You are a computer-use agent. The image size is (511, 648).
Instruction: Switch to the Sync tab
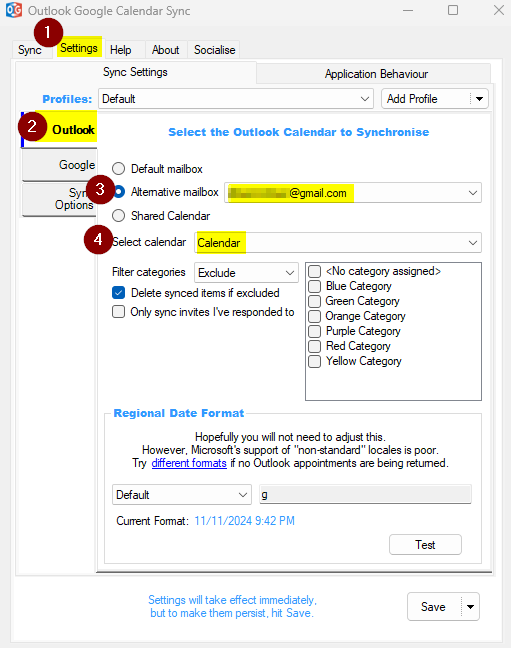(29, 50)
